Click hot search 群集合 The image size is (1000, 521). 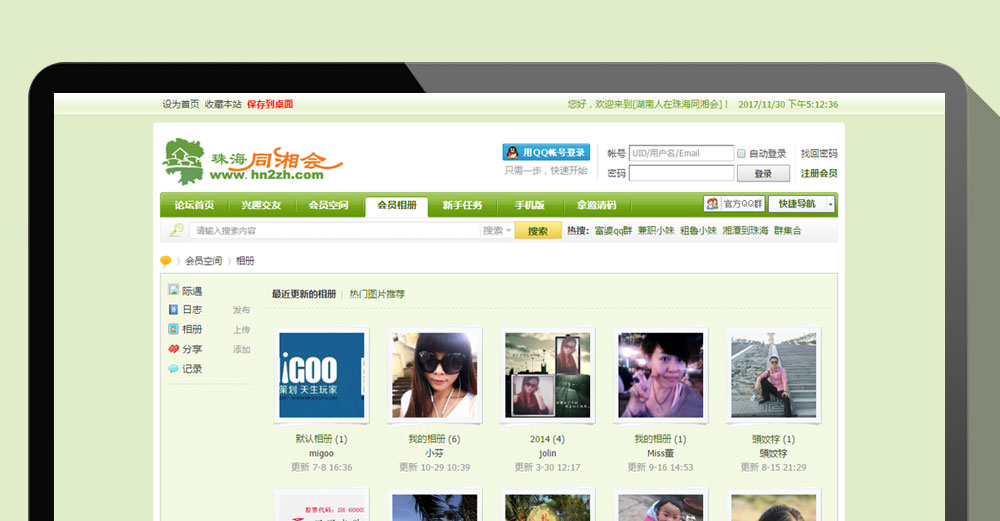tap(788, 231)
